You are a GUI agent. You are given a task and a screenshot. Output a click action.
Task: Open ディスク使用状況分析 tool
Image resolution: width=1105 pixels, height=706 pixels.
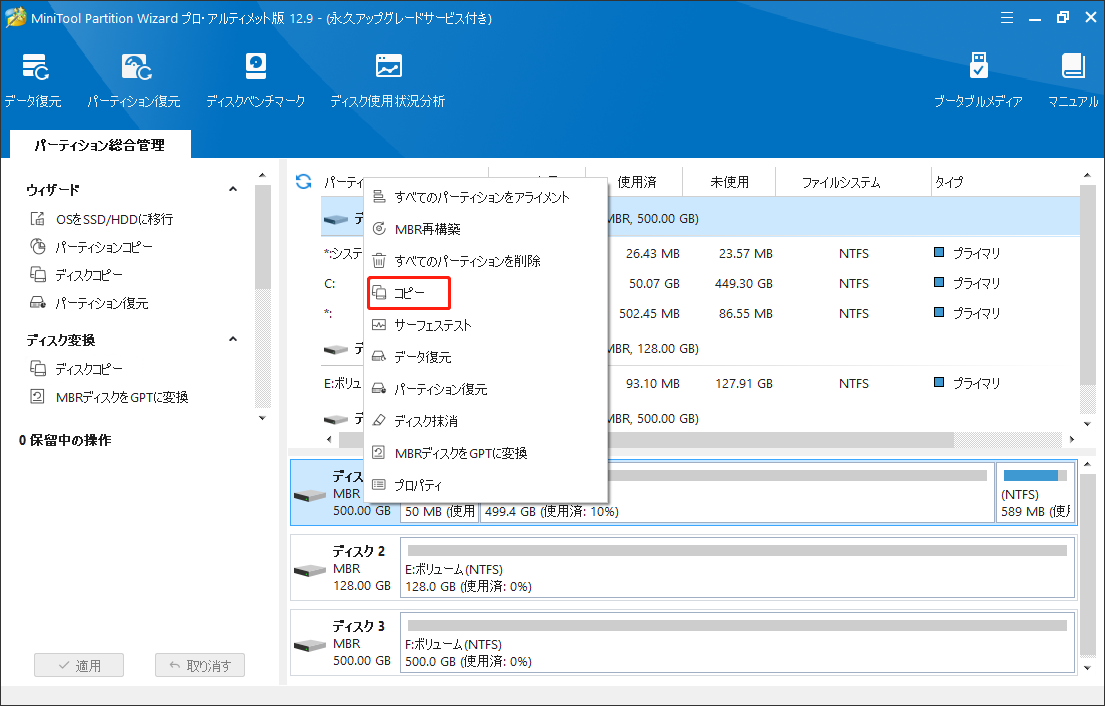tap(388, 80)
